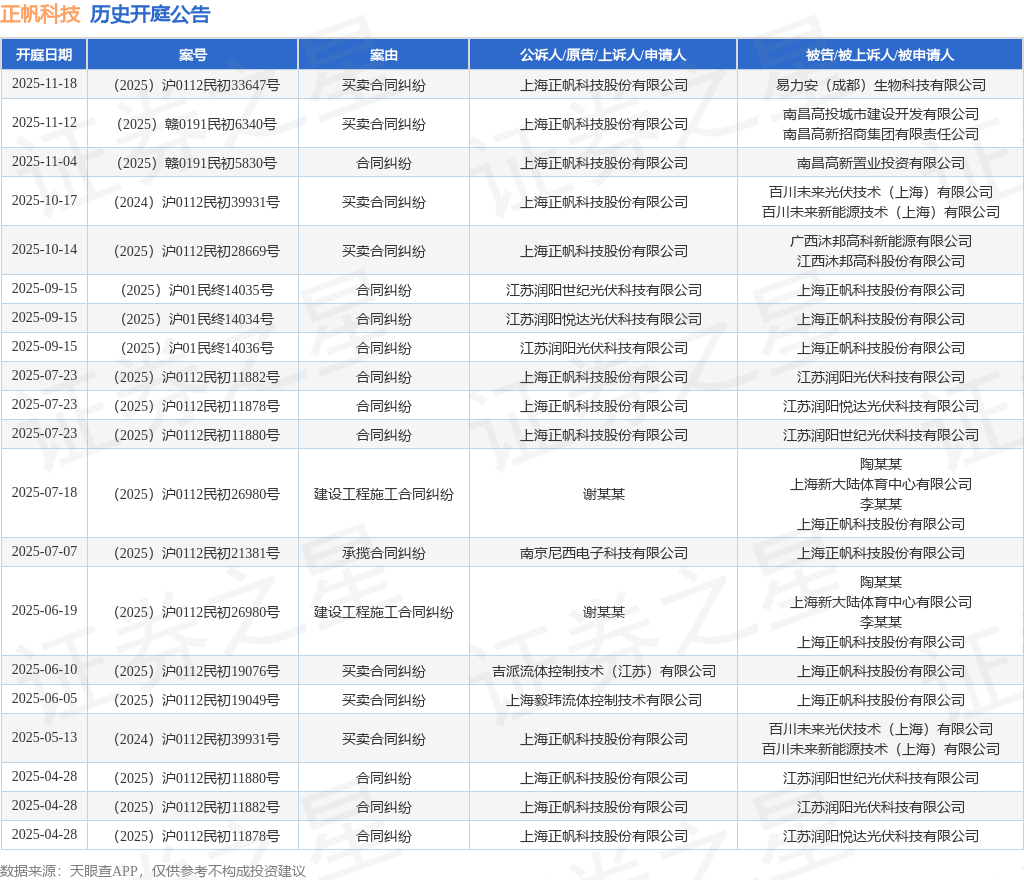
Task: Select the 开庭日期 column header
Action: 44,55
